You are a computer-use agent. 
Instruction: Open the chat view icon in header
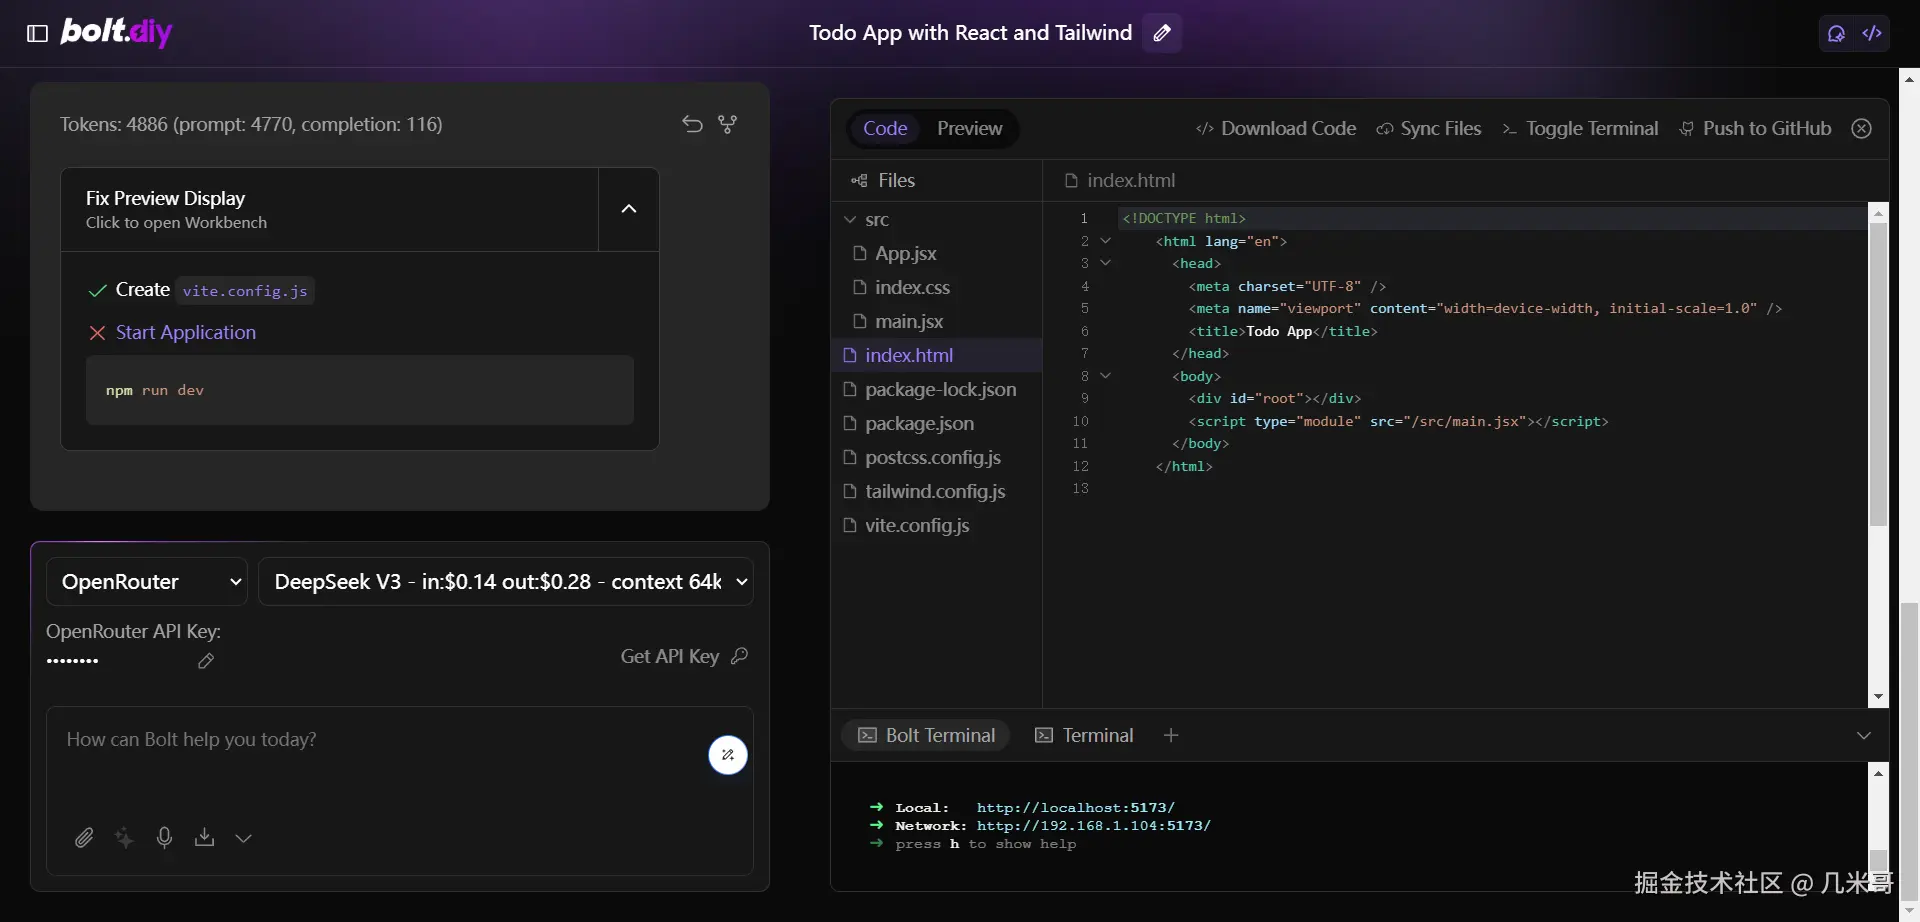(1836, 33)
